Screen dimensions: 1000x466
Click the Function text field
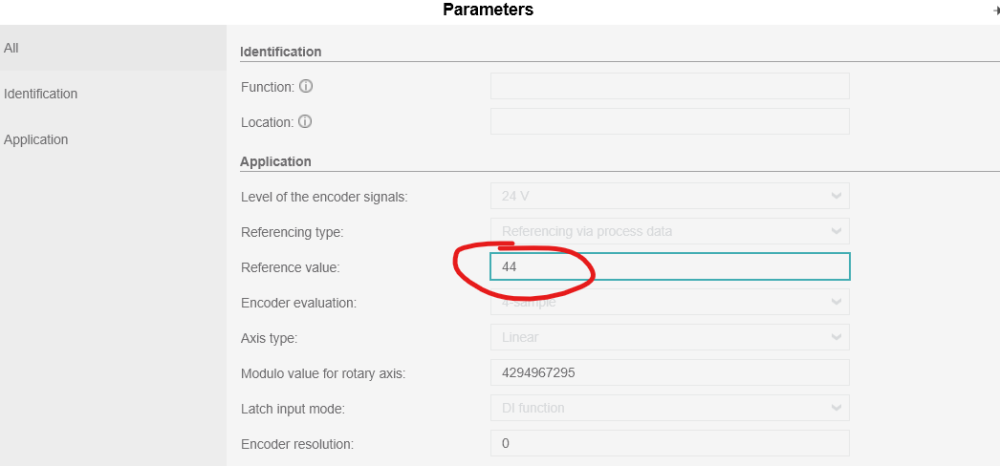point(669,87)
